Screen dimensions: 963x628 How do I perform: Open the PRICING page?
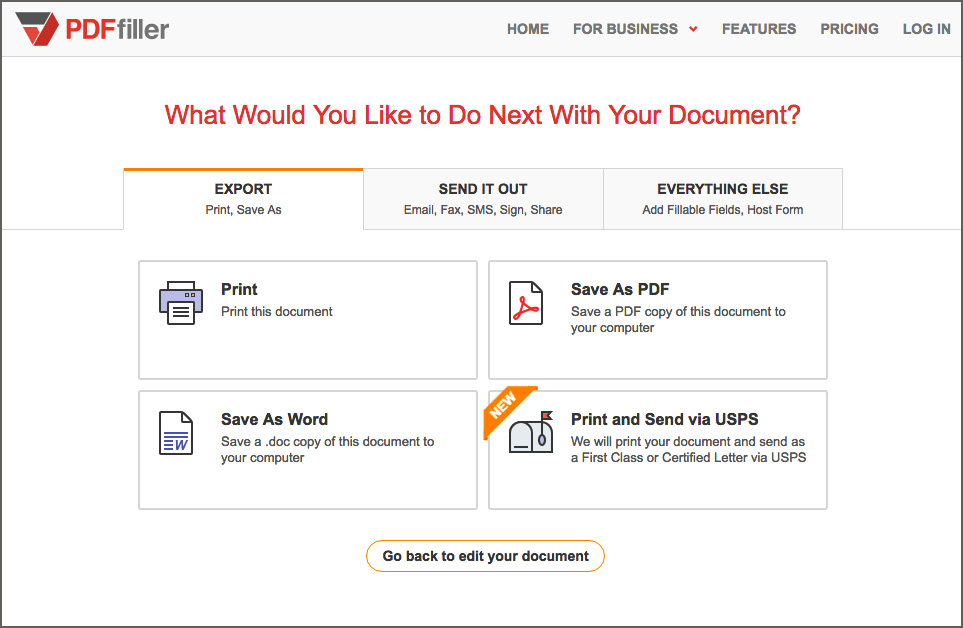pos(849,29)
